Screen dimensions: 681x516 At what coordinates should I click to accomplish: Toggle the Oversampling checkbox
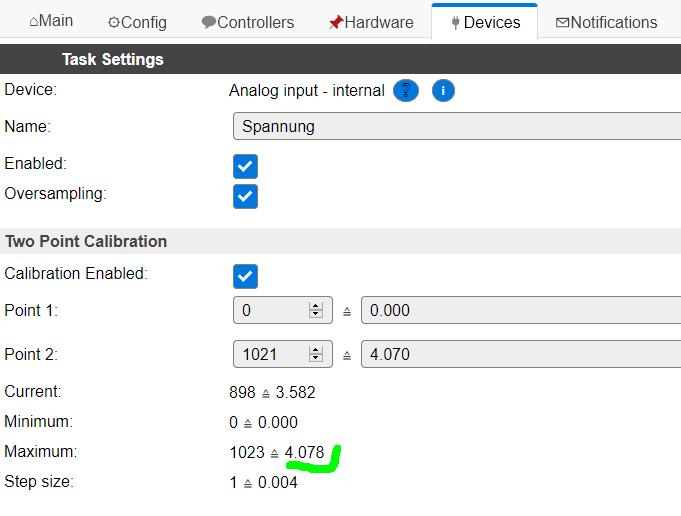click(x=245, y=196)
